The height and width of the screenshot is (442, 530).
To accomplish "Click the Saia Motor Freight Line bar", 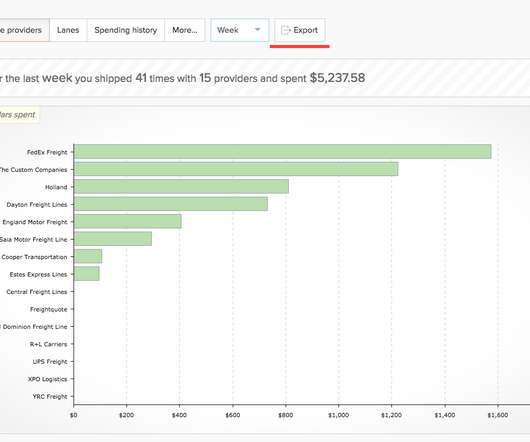I will tap(113, 239).
